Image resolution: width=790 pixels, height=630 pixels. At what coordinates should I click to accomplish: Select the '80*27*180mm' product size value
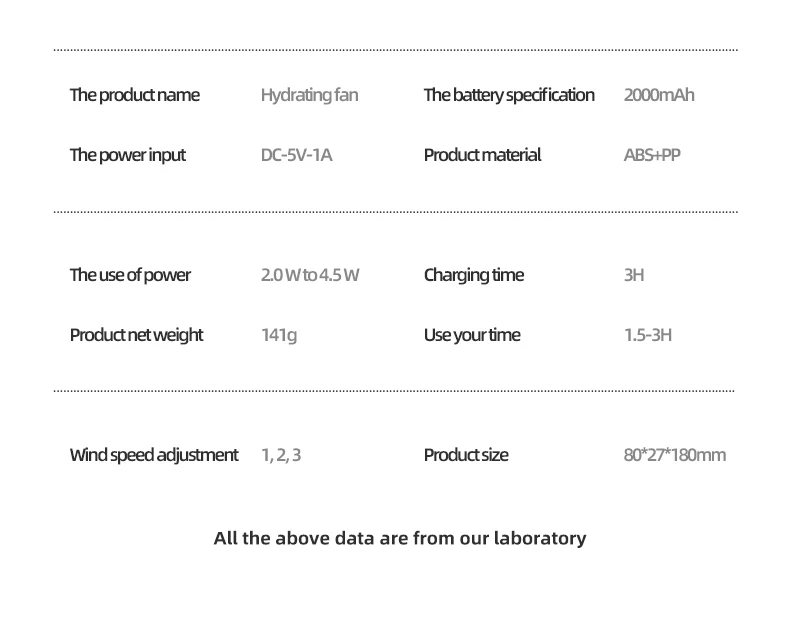click(675, 455)
